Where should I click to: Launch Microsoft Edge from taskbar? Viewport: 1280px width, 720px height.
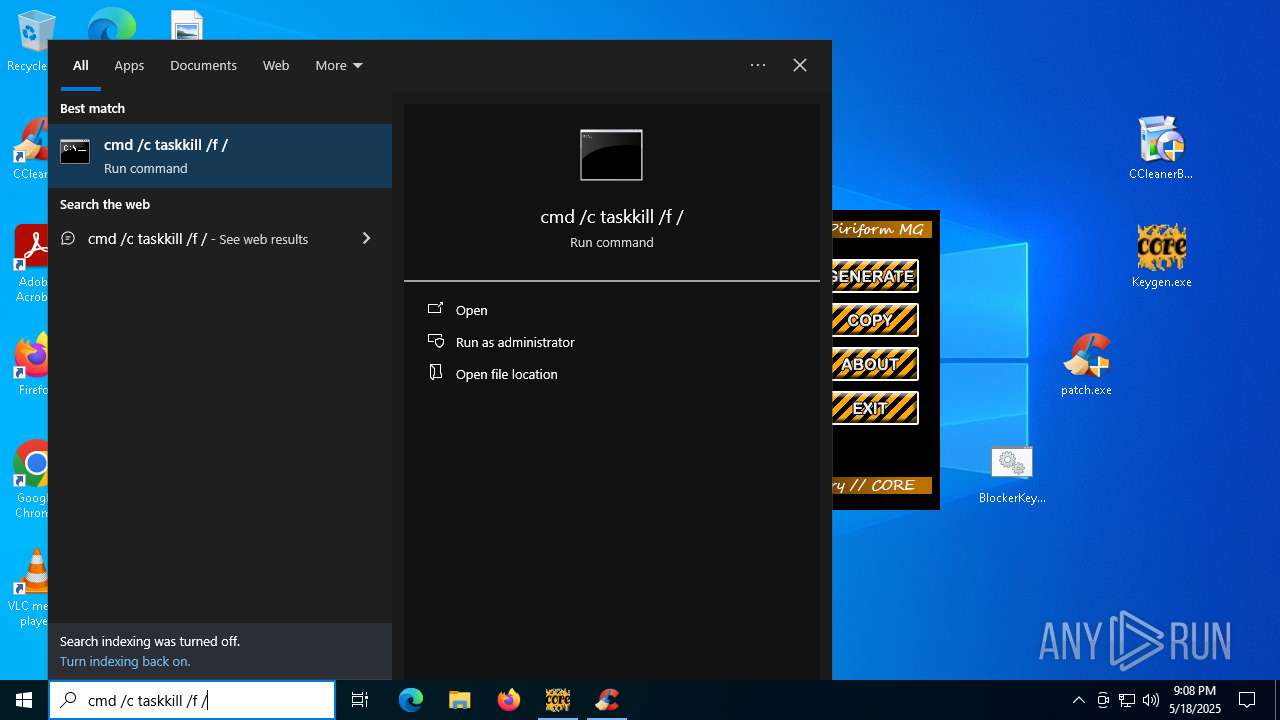pyautogui.click(x=411, y=700)
